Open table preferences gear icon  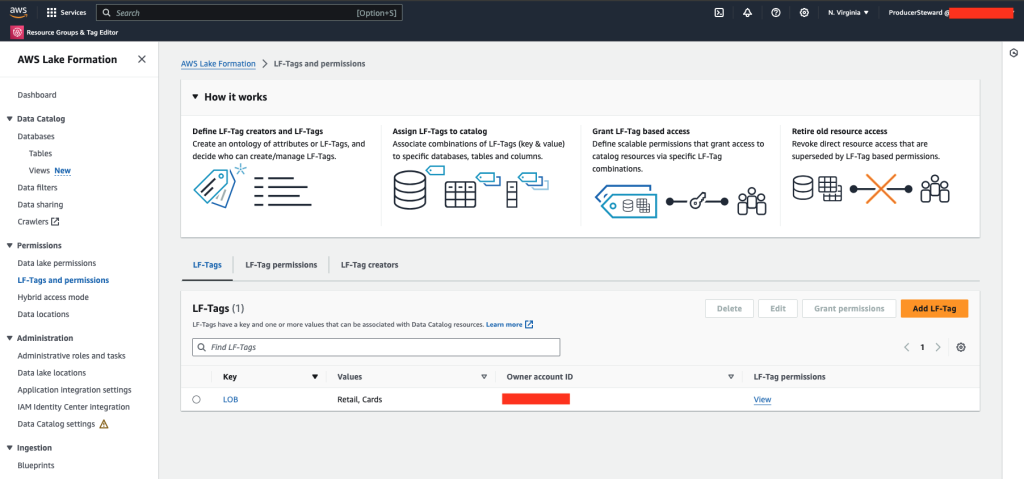tap(961, 347)
